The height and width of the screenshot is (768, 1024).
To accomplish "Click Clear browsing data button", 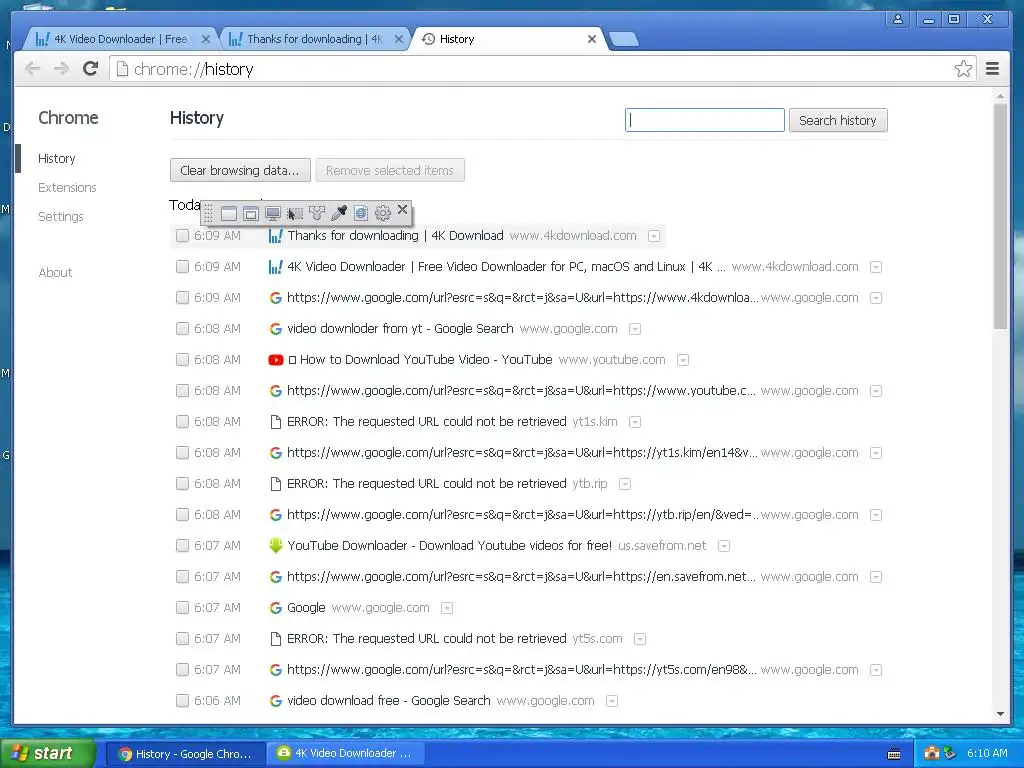I will coord(240,170).
